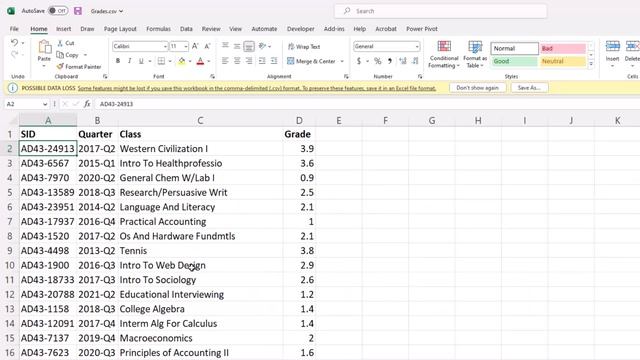Bottom align cell contents
Image resolution: width=640 pixels, height=360 pixels.
pos(249,46)
